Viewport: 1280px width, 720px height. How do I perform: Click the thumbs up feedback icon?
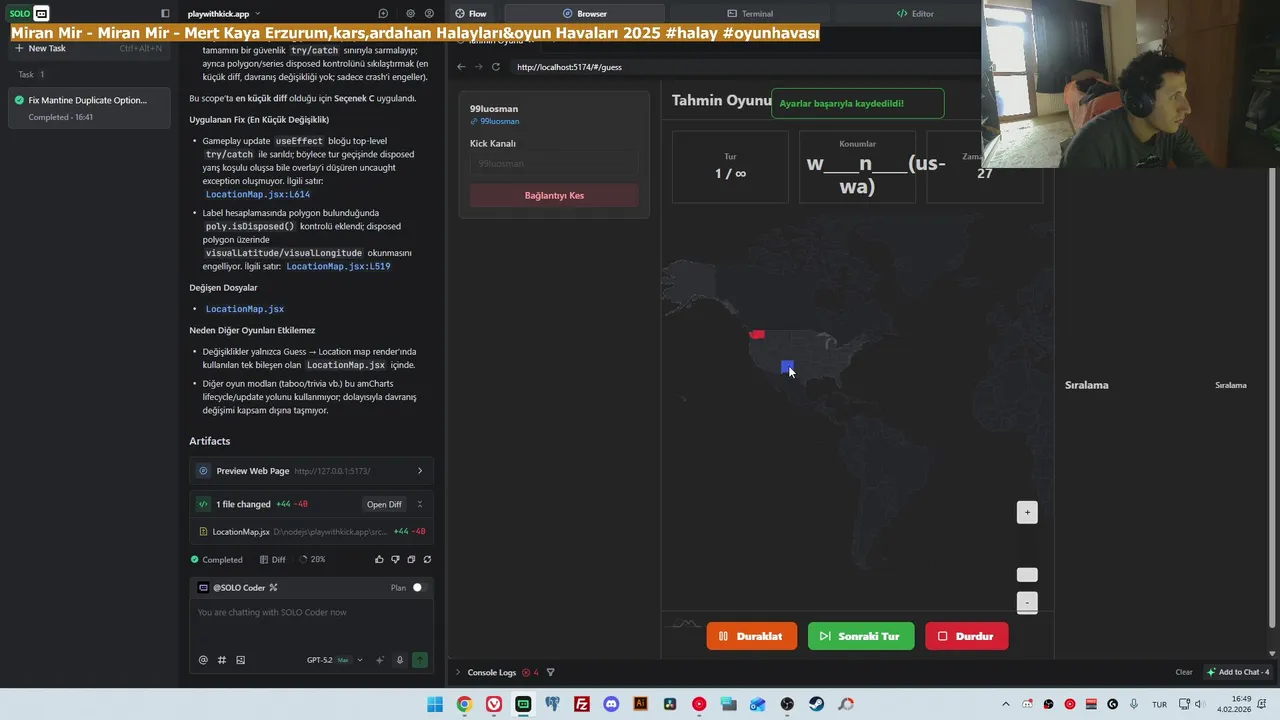379,560
